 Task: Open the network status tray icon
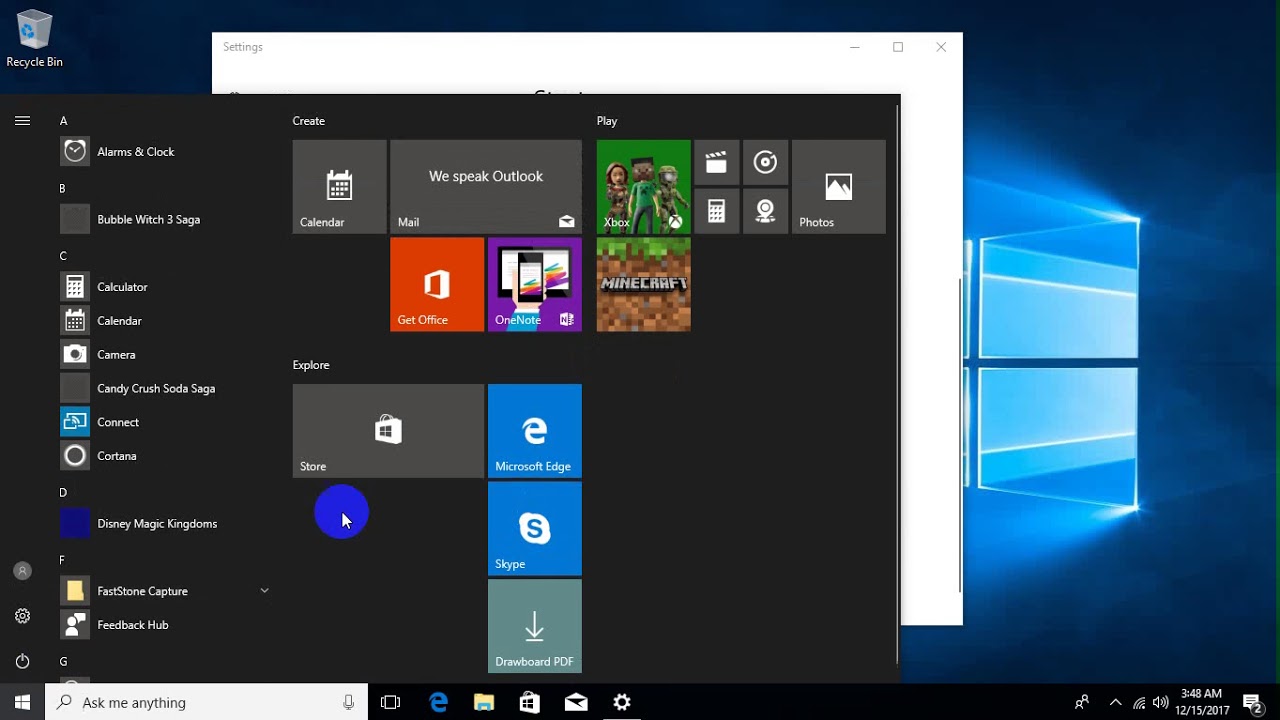pos(1139,702)
